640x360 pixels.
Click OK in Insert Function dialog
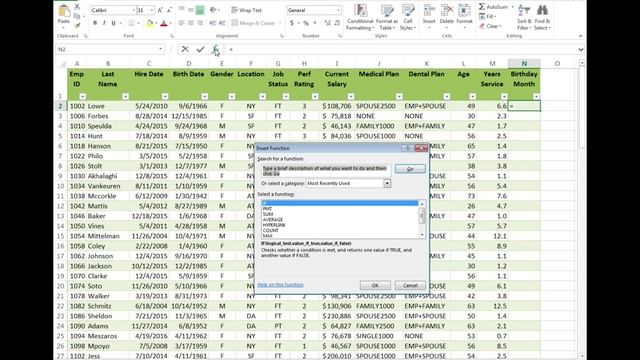click(x=375, y=285)
